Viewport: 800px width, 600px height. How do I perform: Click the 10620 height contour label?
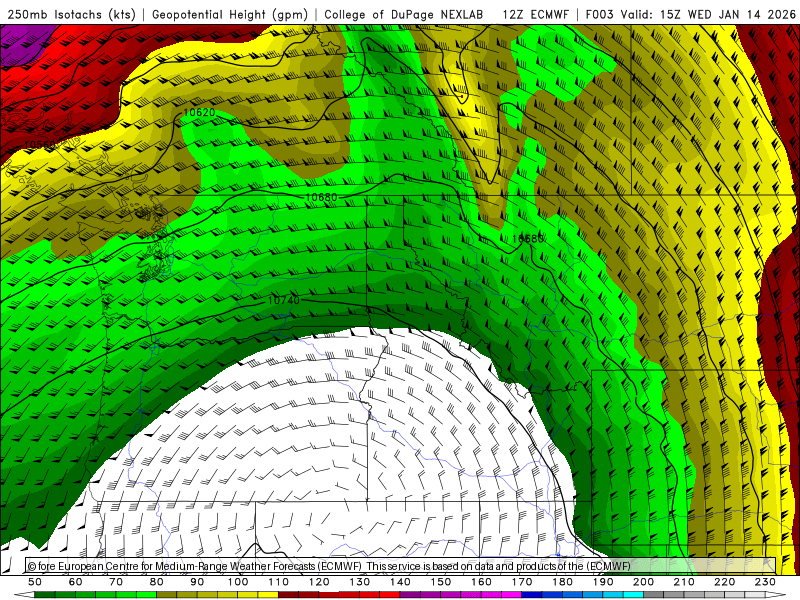click(x=199, y=112)
